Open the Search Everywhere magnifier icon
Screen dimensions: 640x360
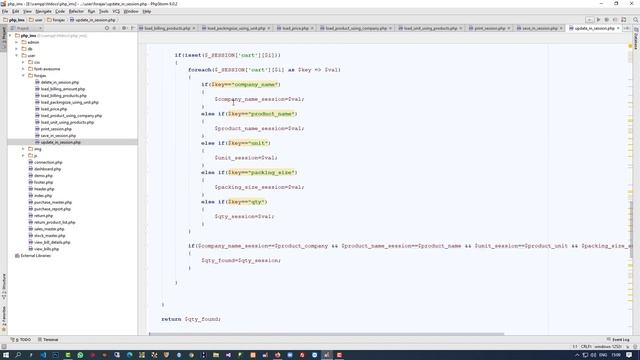pyautogui.click(x=636, y=20)
